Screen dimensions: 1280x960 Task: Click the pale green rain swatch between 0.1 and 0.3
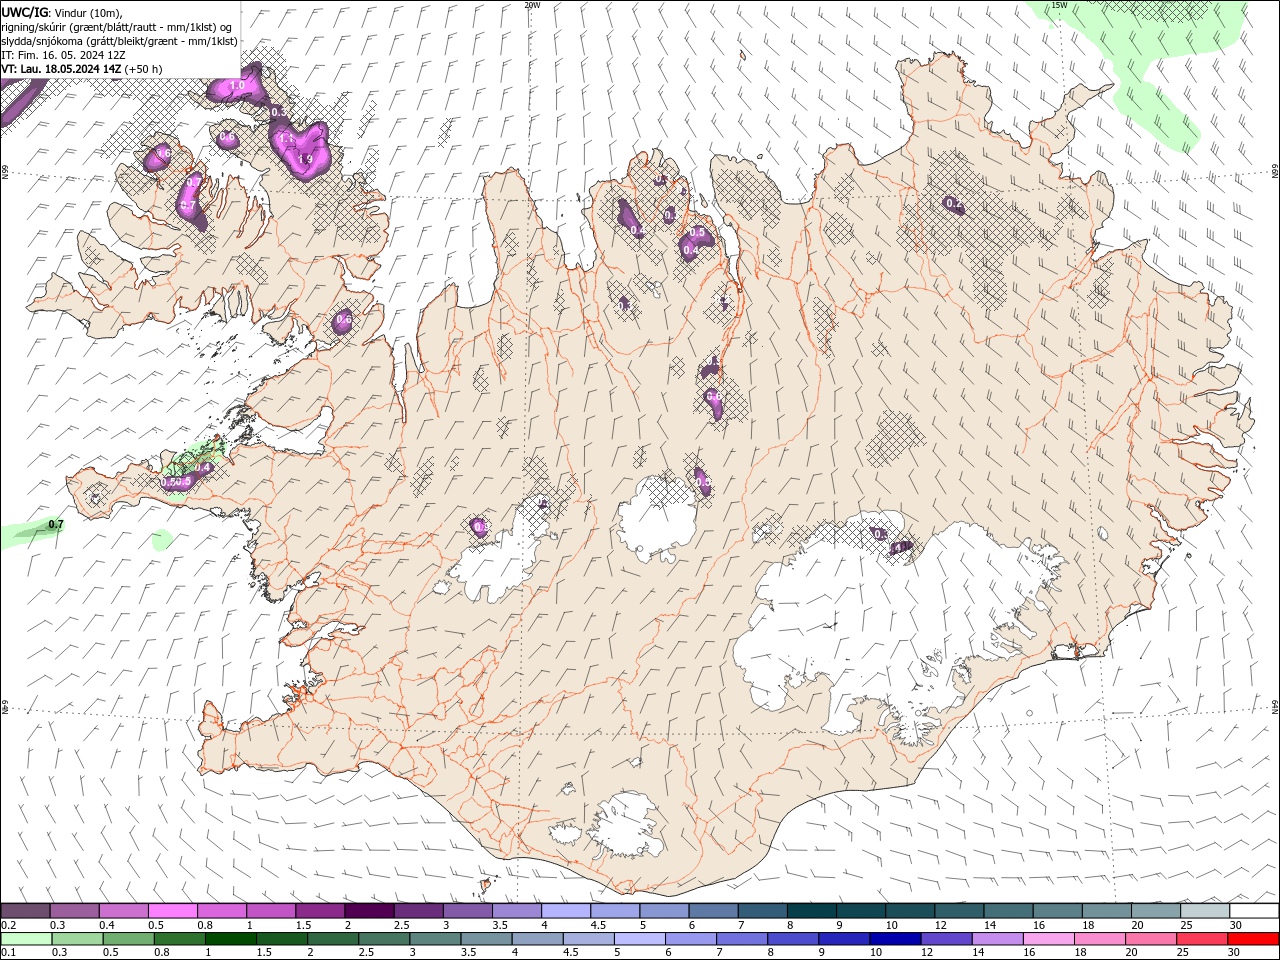(x=26, y=939)
